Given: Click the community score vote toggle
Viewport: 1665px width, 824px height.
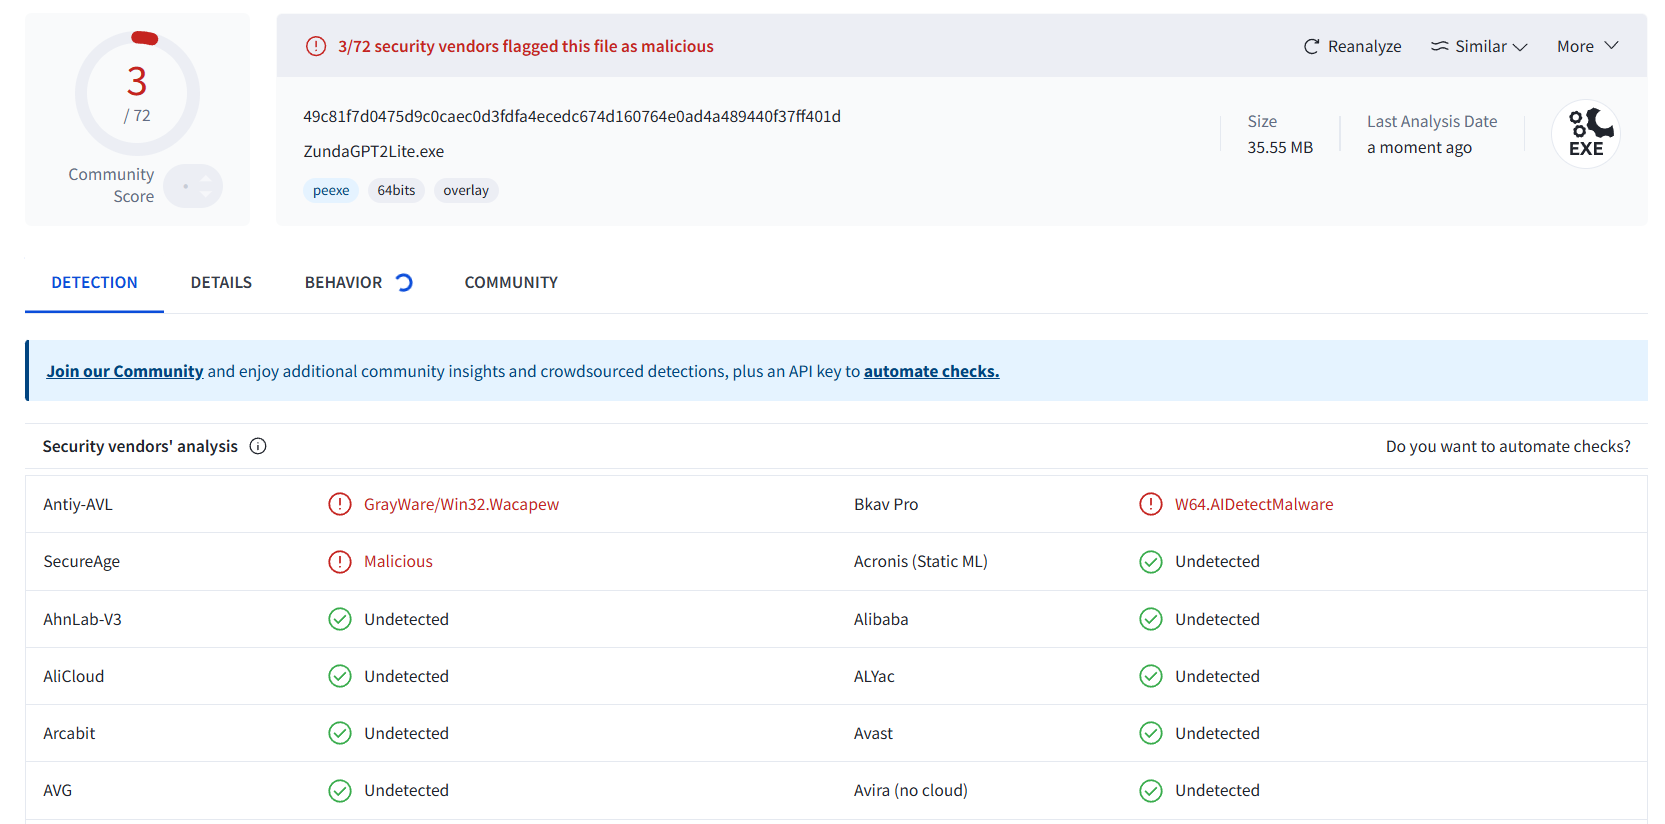Looking at the screenshot, I should (193, 186).
